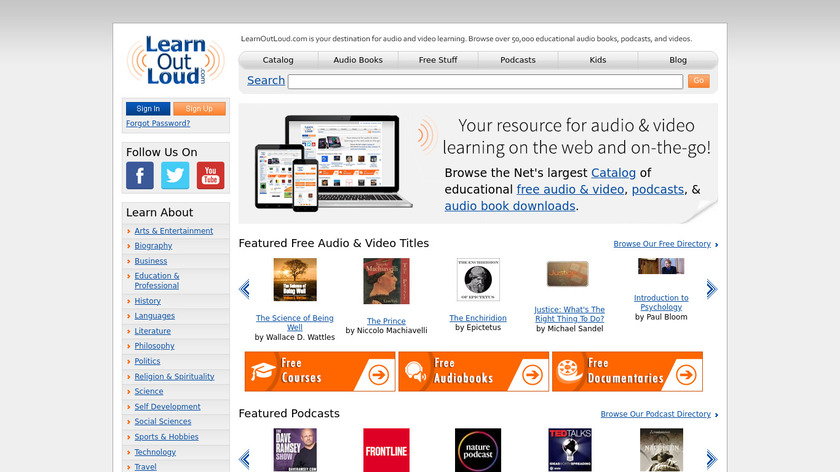Image resolution: width=840 pixels, height=472 pixels.
Task: Follow the audio book downloads link
Action: pyautogui.click(x=510, y=206)
